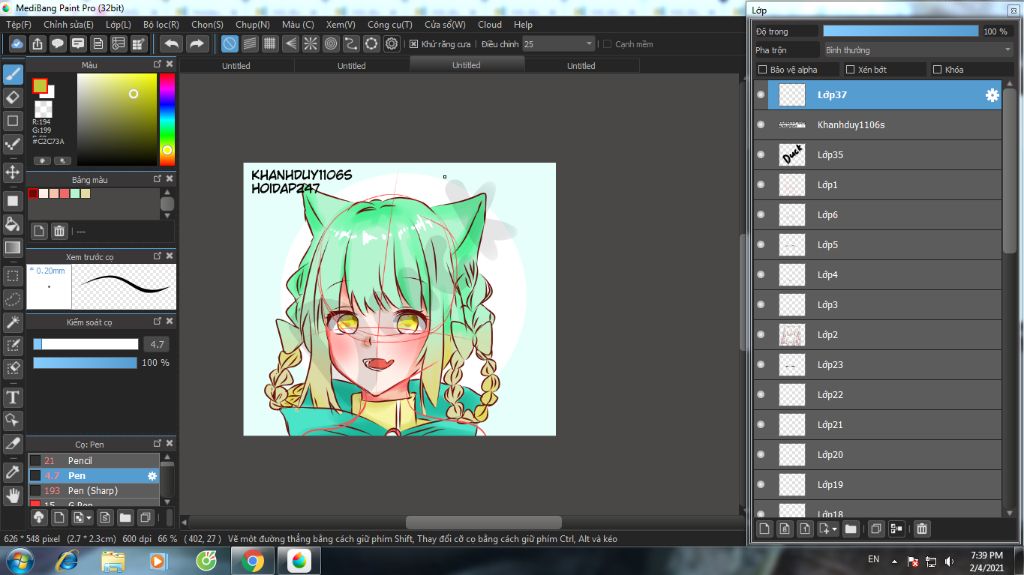The image size is (1024, 575).
Task: Hide layer Khanhduy1106s
Action: click(x=761, y=125)
